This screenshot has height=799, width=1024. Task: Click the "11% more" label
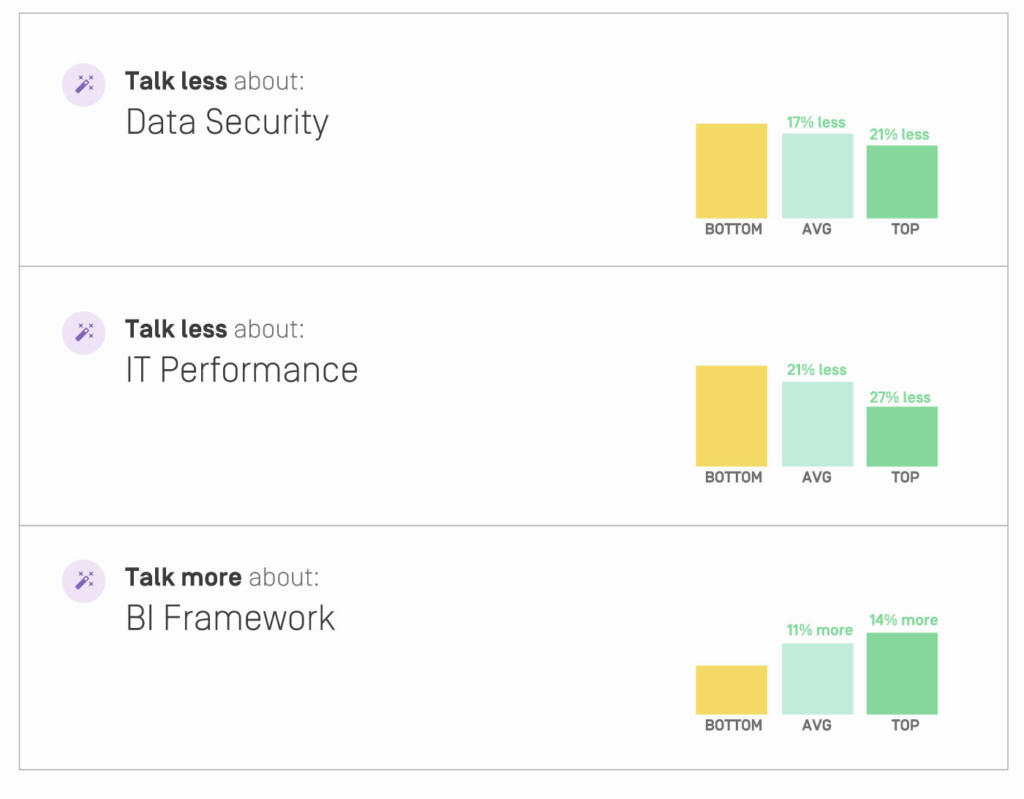point(819,630)
